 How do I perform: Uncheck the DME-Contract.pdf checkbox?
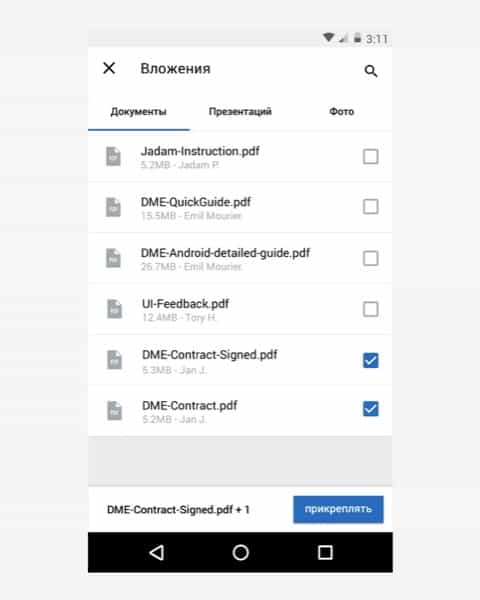(371, 408)
